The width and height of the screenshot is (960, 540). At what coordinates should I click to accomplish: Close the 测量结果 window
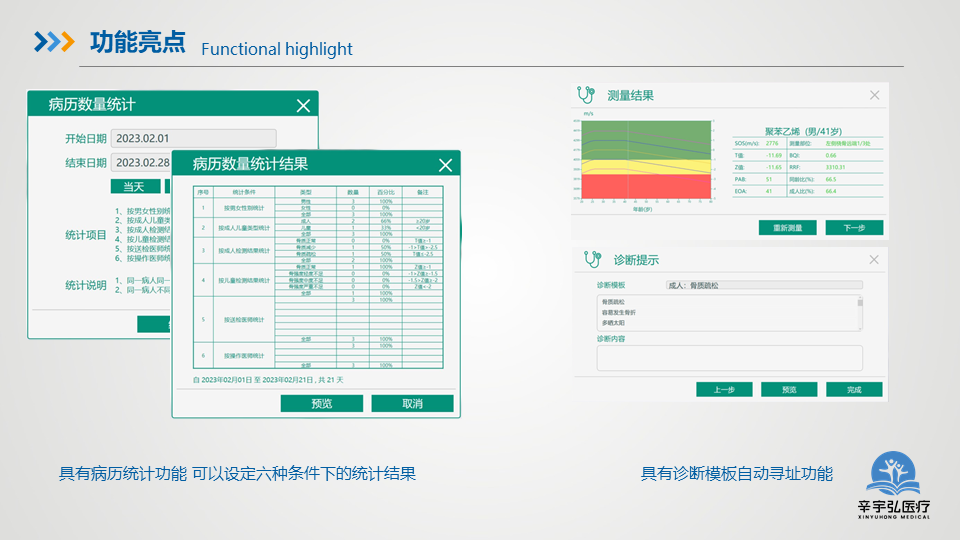(874, 95)
